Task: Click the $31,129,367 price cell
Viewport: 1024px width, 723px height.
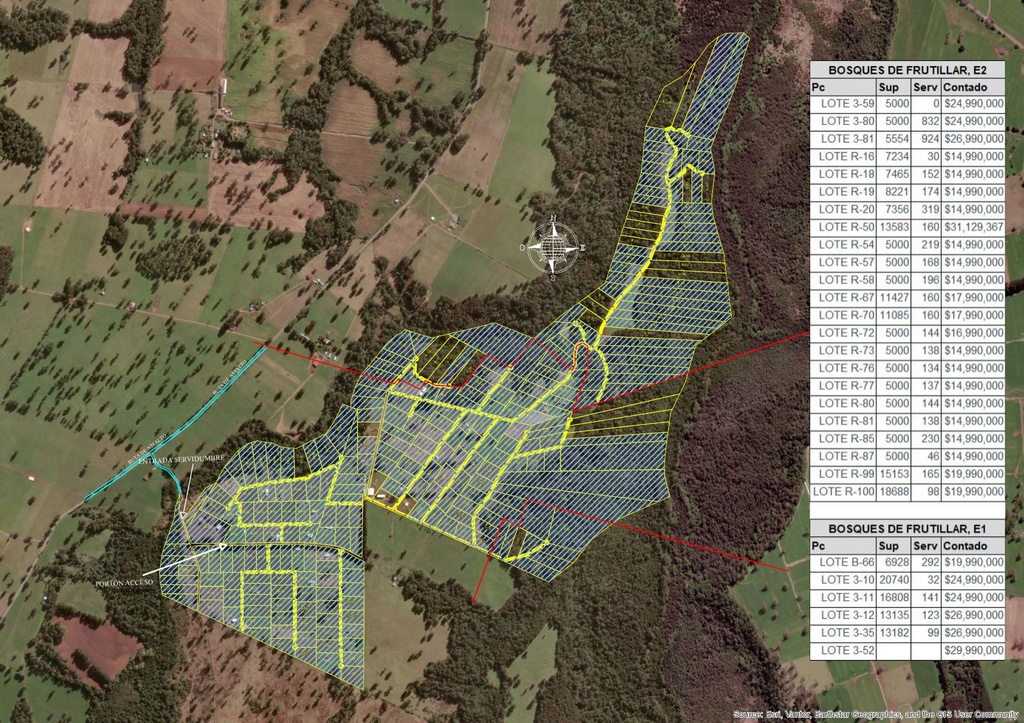Action: click(x=973, y=227)
